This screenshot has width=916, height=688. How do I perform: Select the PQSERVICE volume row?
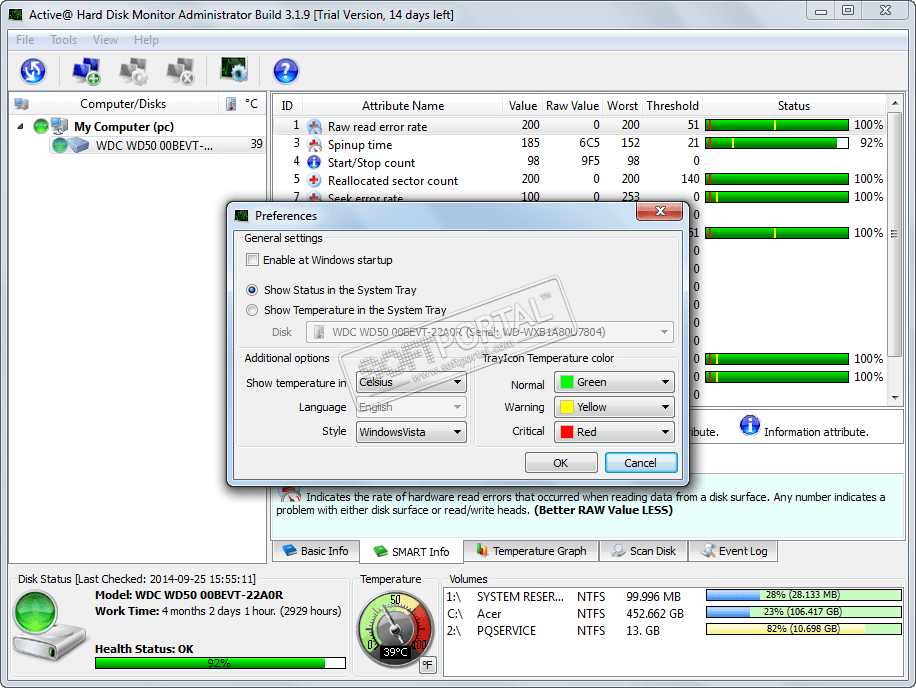tap(674, 631)
